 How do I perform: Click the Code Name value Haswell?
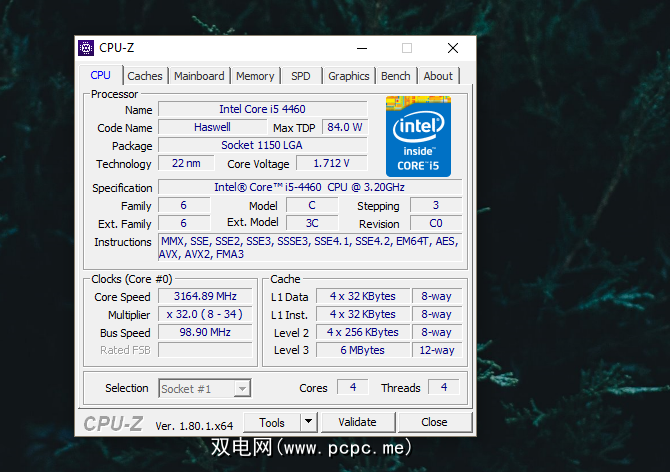tap(212, 127)
